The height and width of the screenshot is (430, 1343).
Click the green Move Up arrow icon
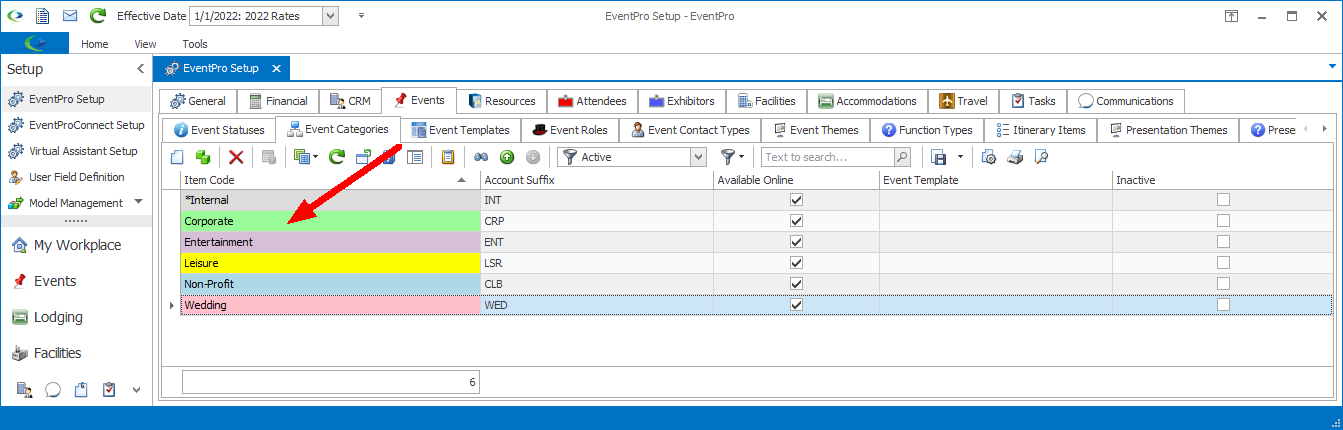(x=507, y=157)
